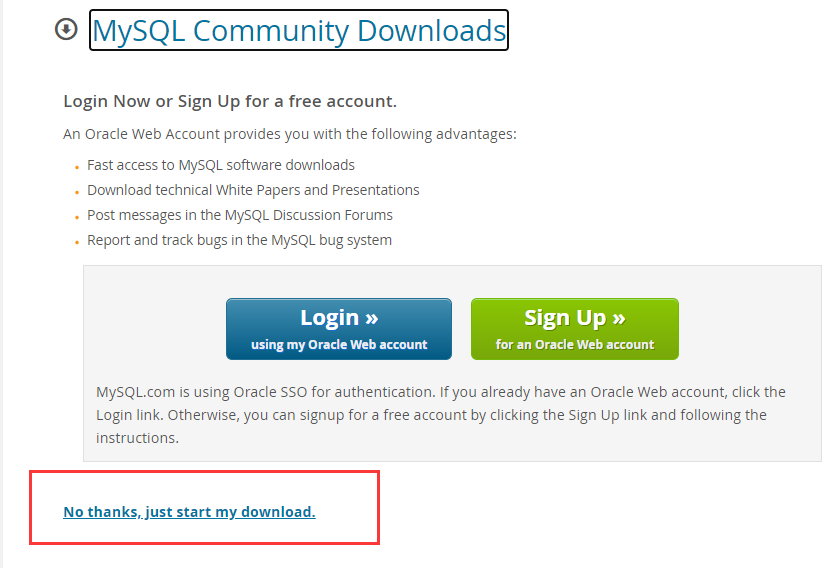Click the "Login Now or Sign Up" heading text
This screenshot has width=836, height=568.
(x=230, y=101)
